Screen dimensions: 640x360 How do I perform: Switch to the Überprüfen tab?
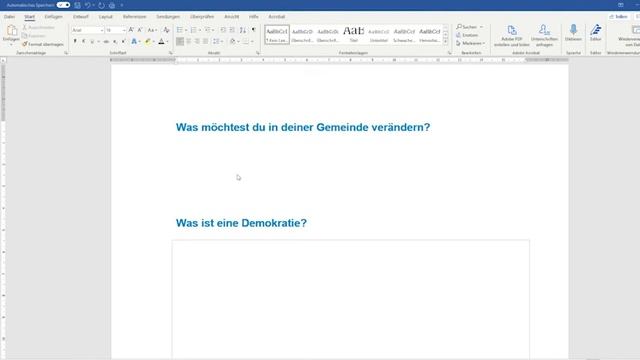(202, 17)
